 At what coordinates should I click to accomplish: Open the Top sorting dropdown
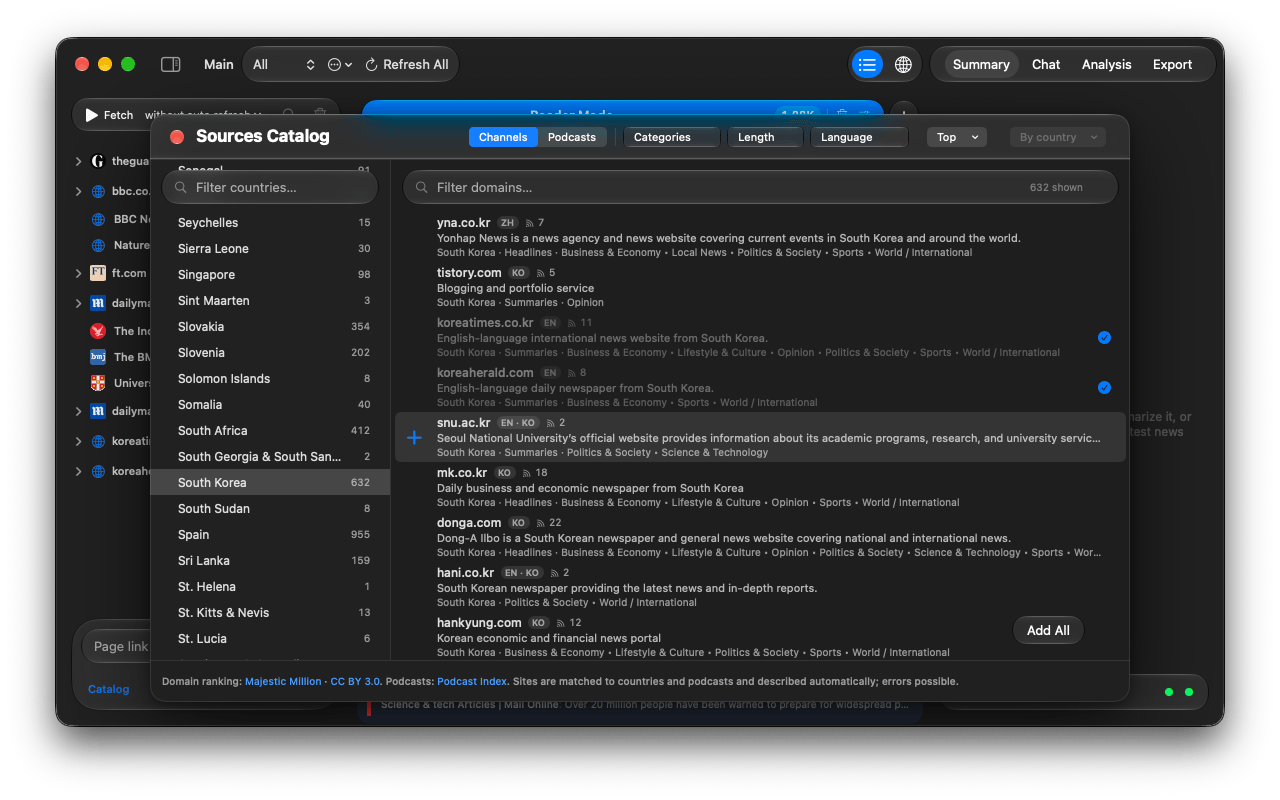coord(957,137)
